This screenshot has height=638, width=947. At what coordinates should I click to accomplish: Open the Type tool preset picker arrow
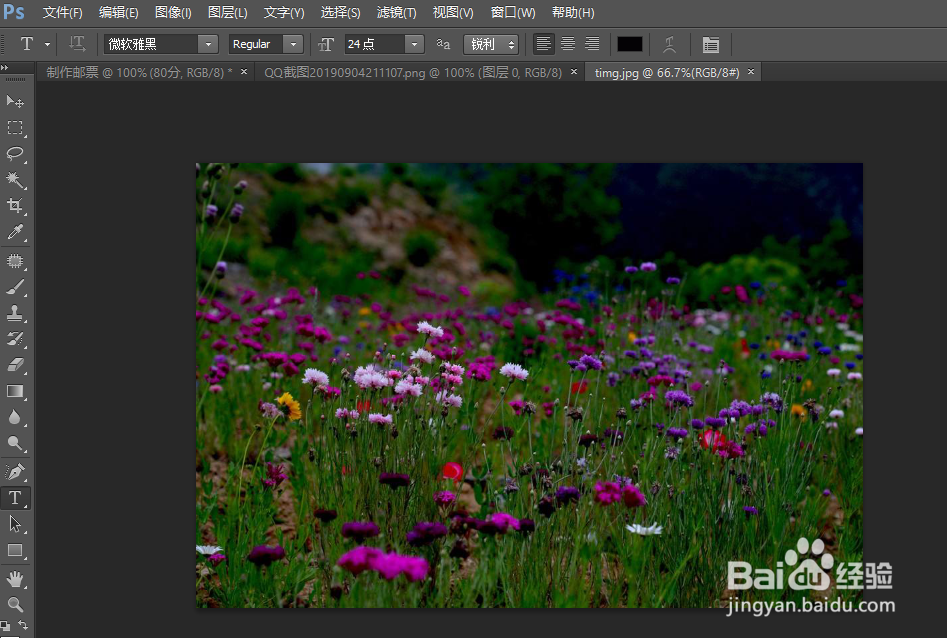point(47,44)
